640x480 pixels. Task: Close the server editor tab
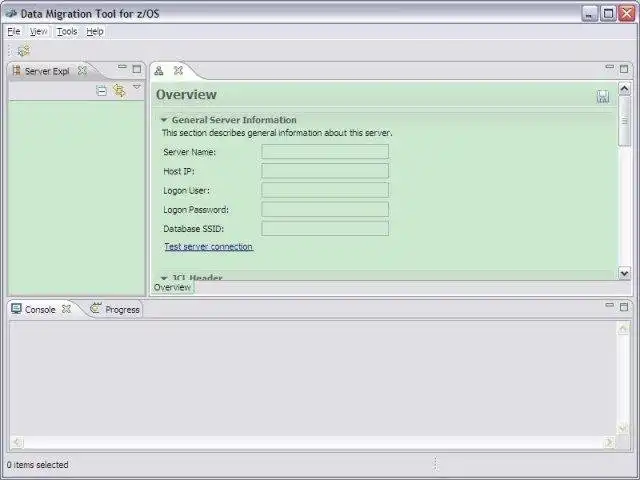(x=178, y=71)
